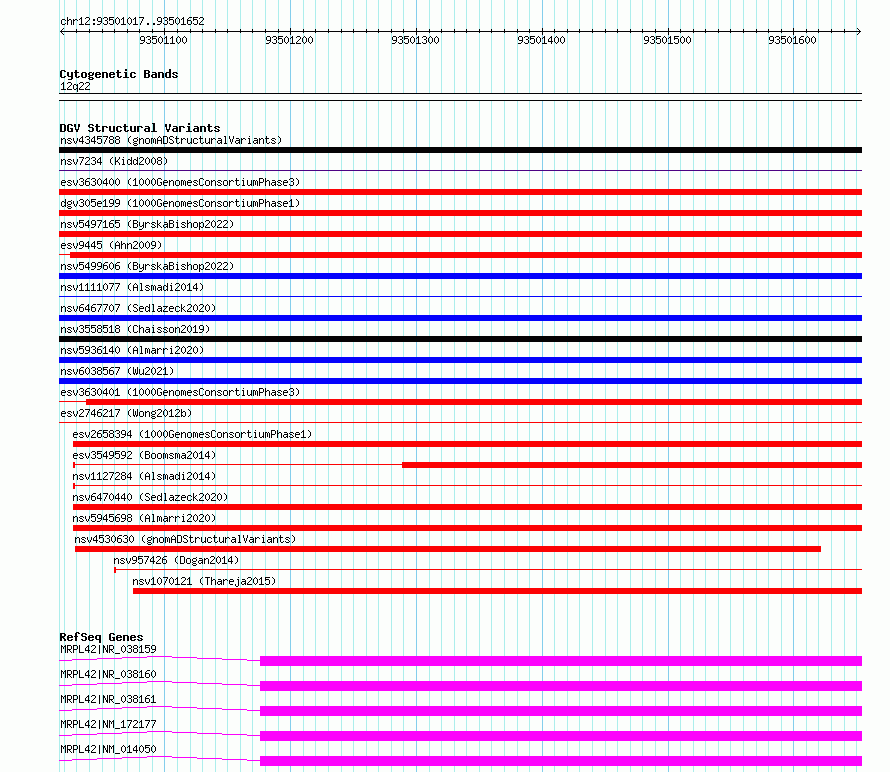Click the right arrow of the ruler
Image resolution: width=890 pixels, height=772 pixels.
(858, 32)
